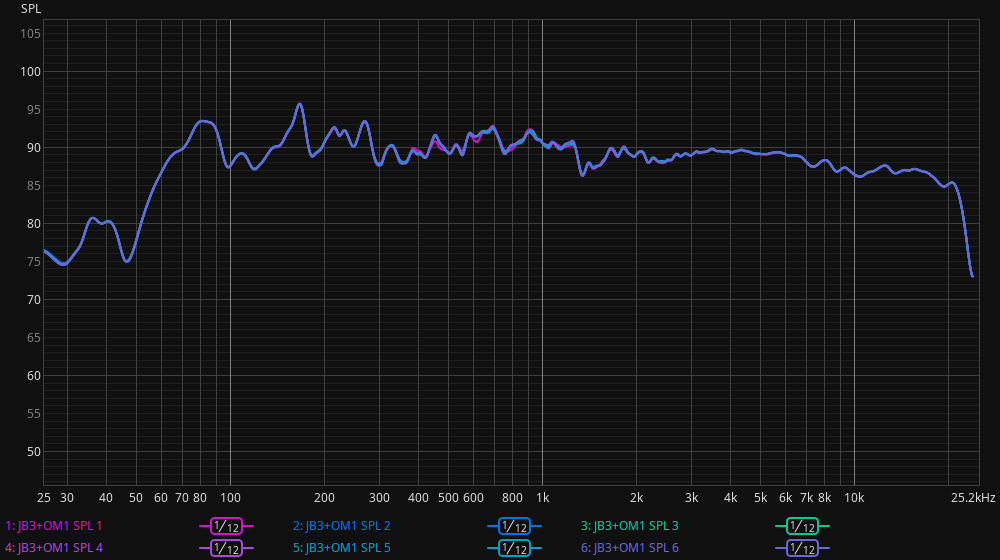Click the 2k frequency axis label
The image size is (1000, 560).
click(636, 497)
